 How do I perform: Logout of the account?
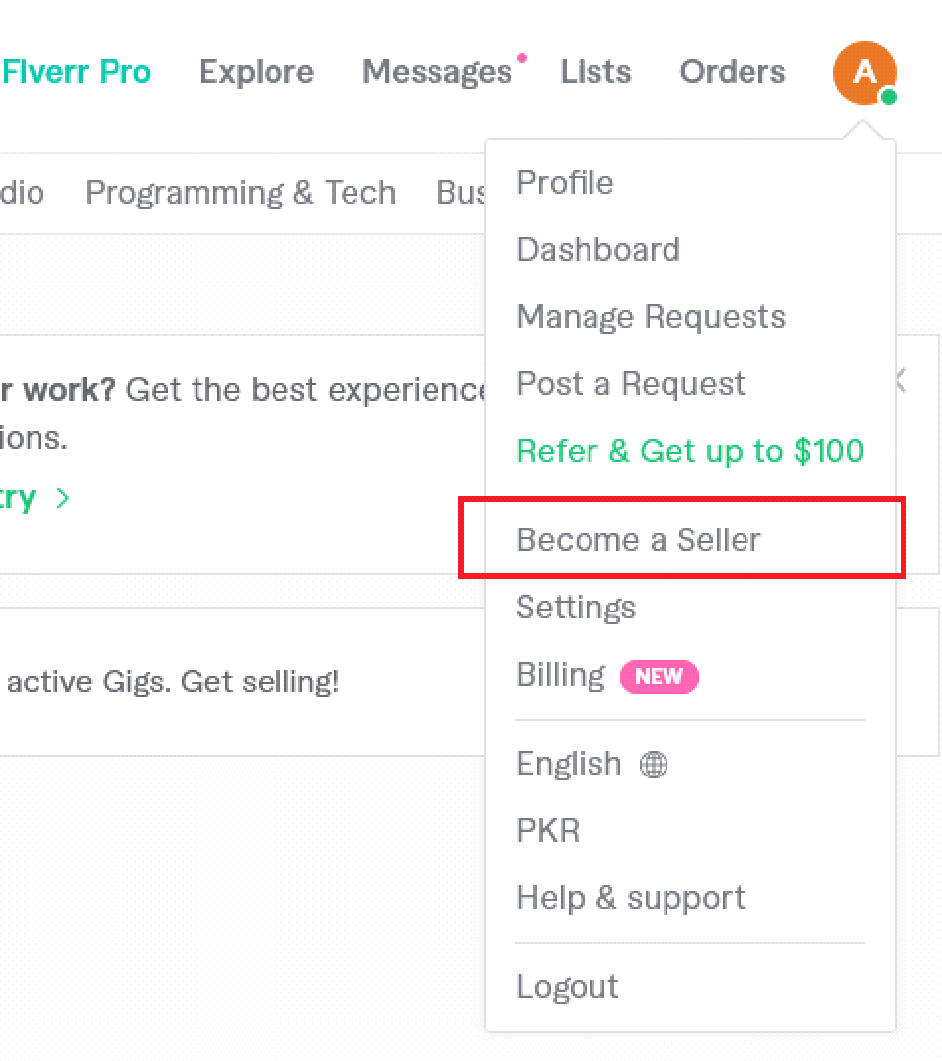[567, 987]
